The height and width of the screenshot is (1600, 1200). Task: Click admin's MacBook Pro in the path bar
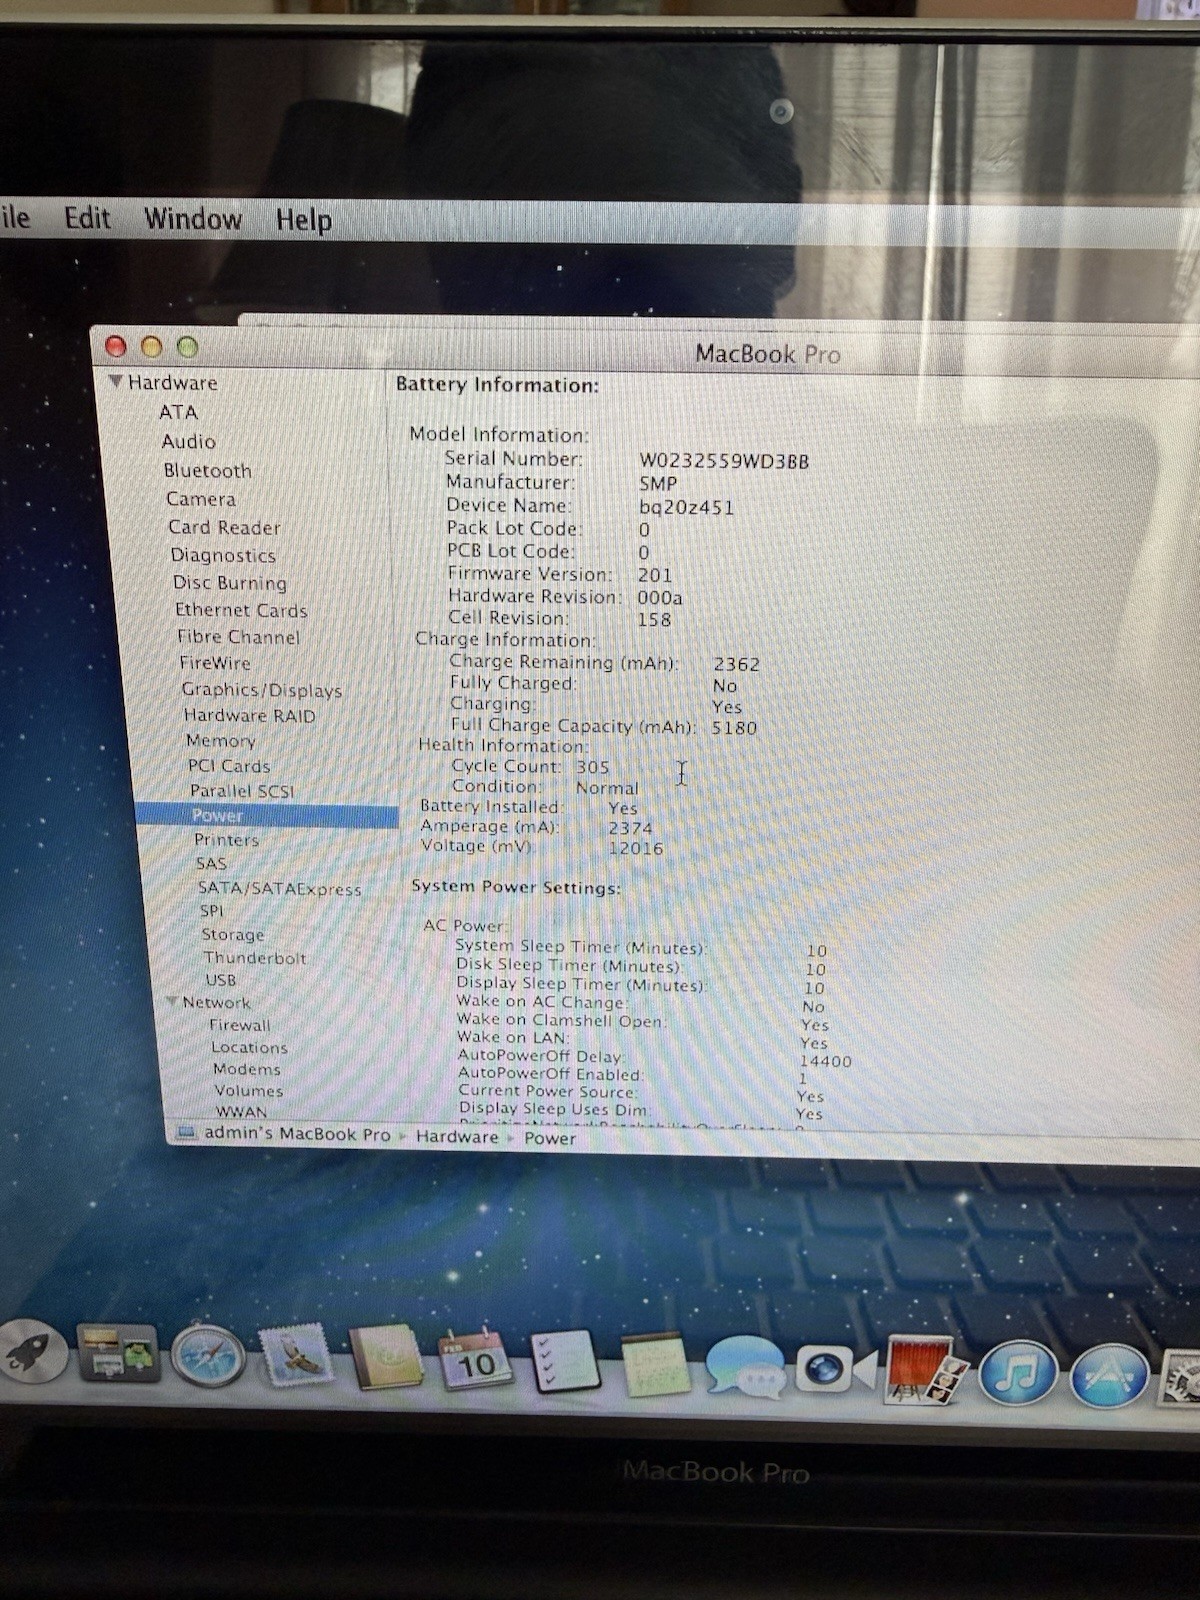tap(297, 1134)
